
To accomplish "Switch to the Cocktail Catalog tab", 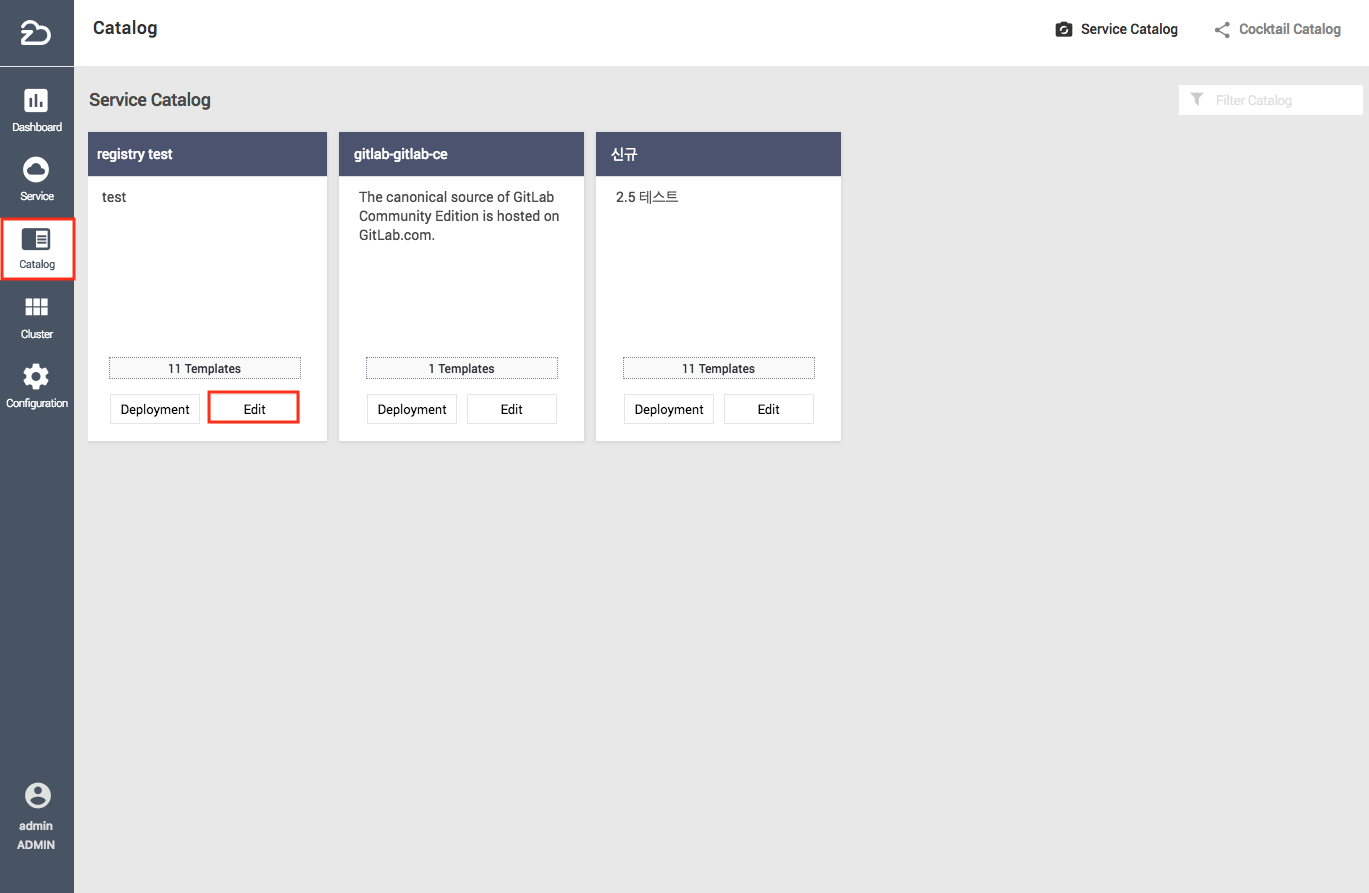I will tap(1277, 30).
